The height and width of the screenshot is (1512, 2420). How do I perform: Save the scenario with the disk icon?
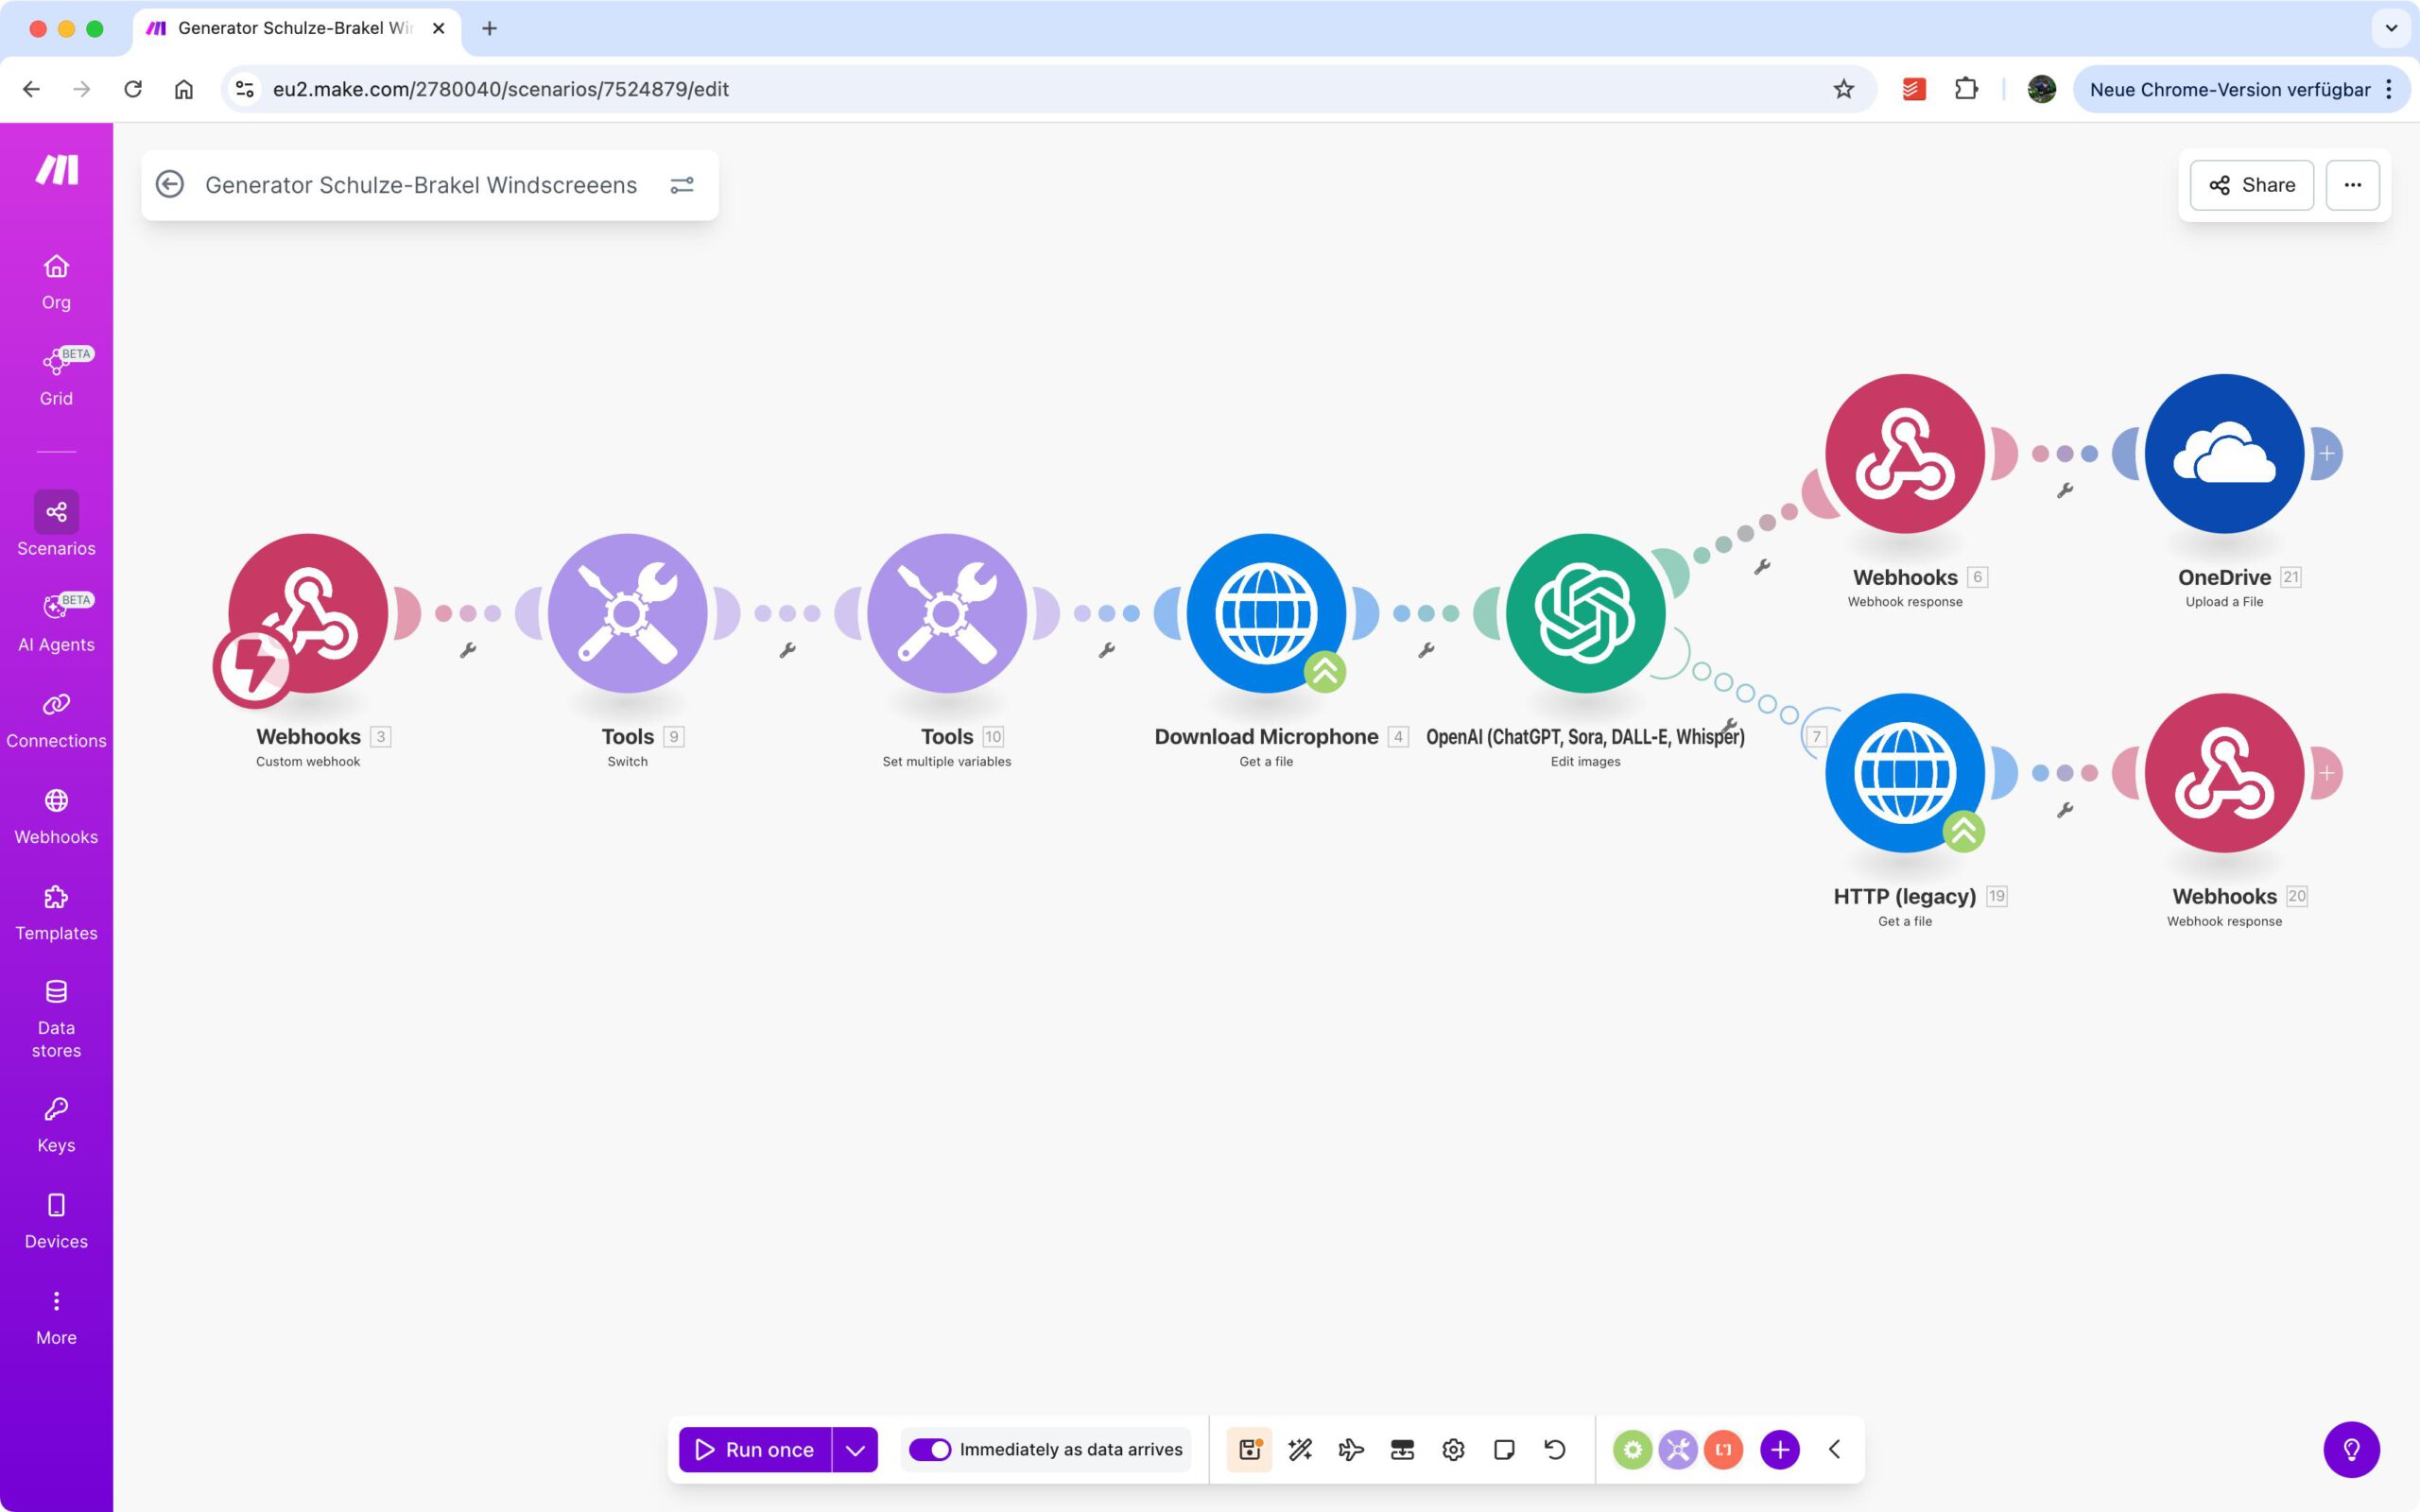tap(1249, 1449)
